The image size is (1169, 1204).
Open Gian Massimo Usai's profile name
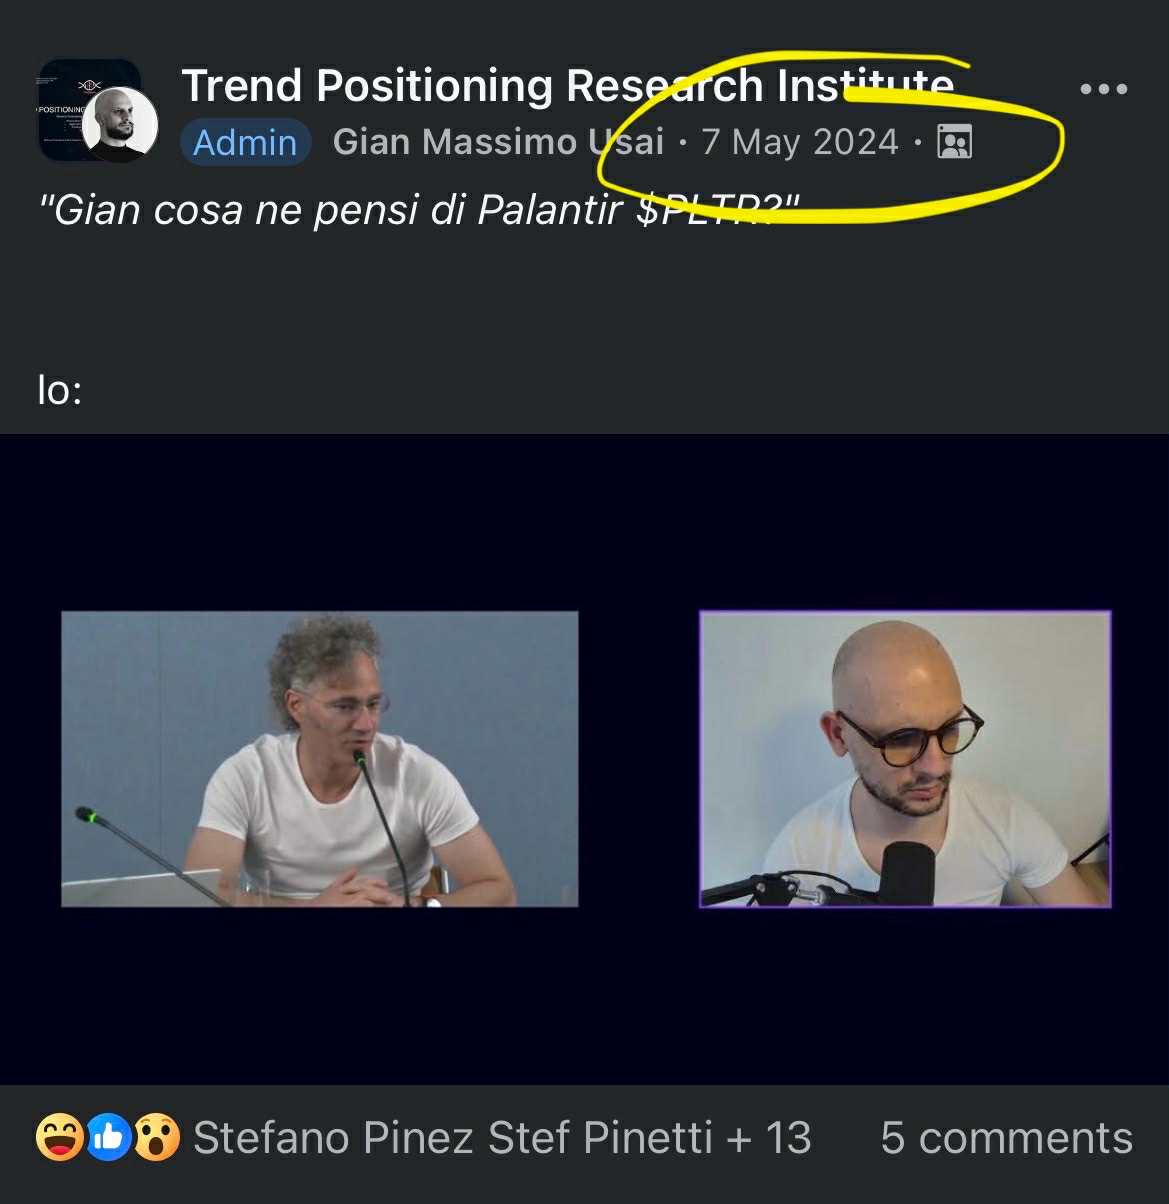pyautogui.click(x=498, y=141)
